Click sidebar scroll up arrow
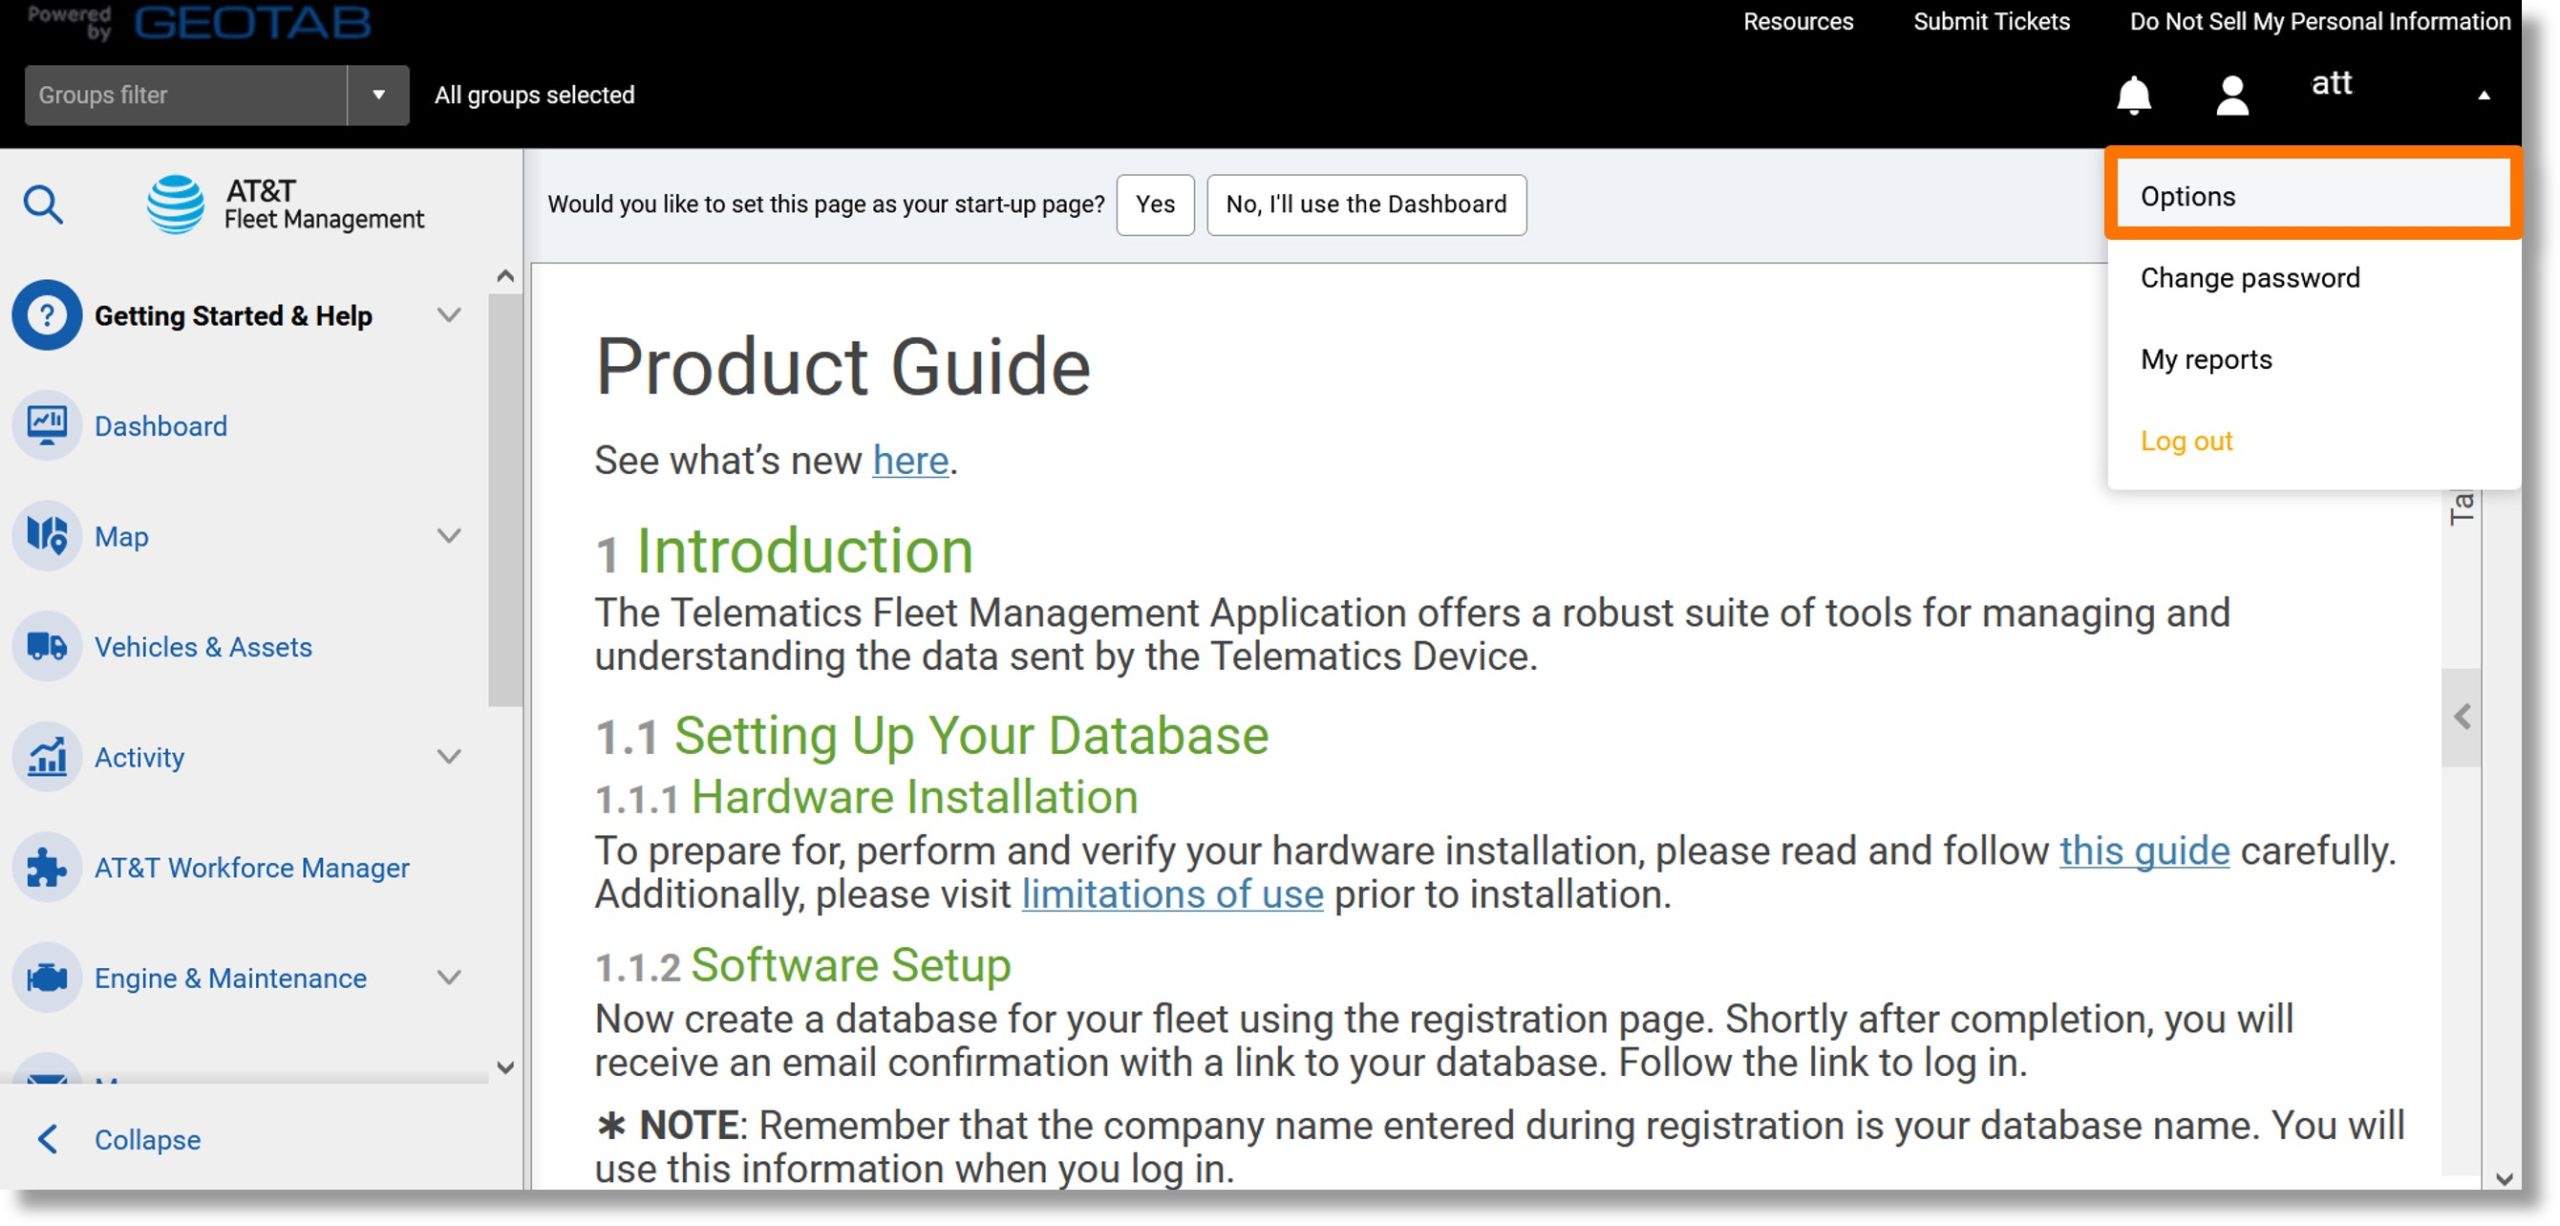The height and width of the screenshot is (1226, 2560). tap(505, 276)
